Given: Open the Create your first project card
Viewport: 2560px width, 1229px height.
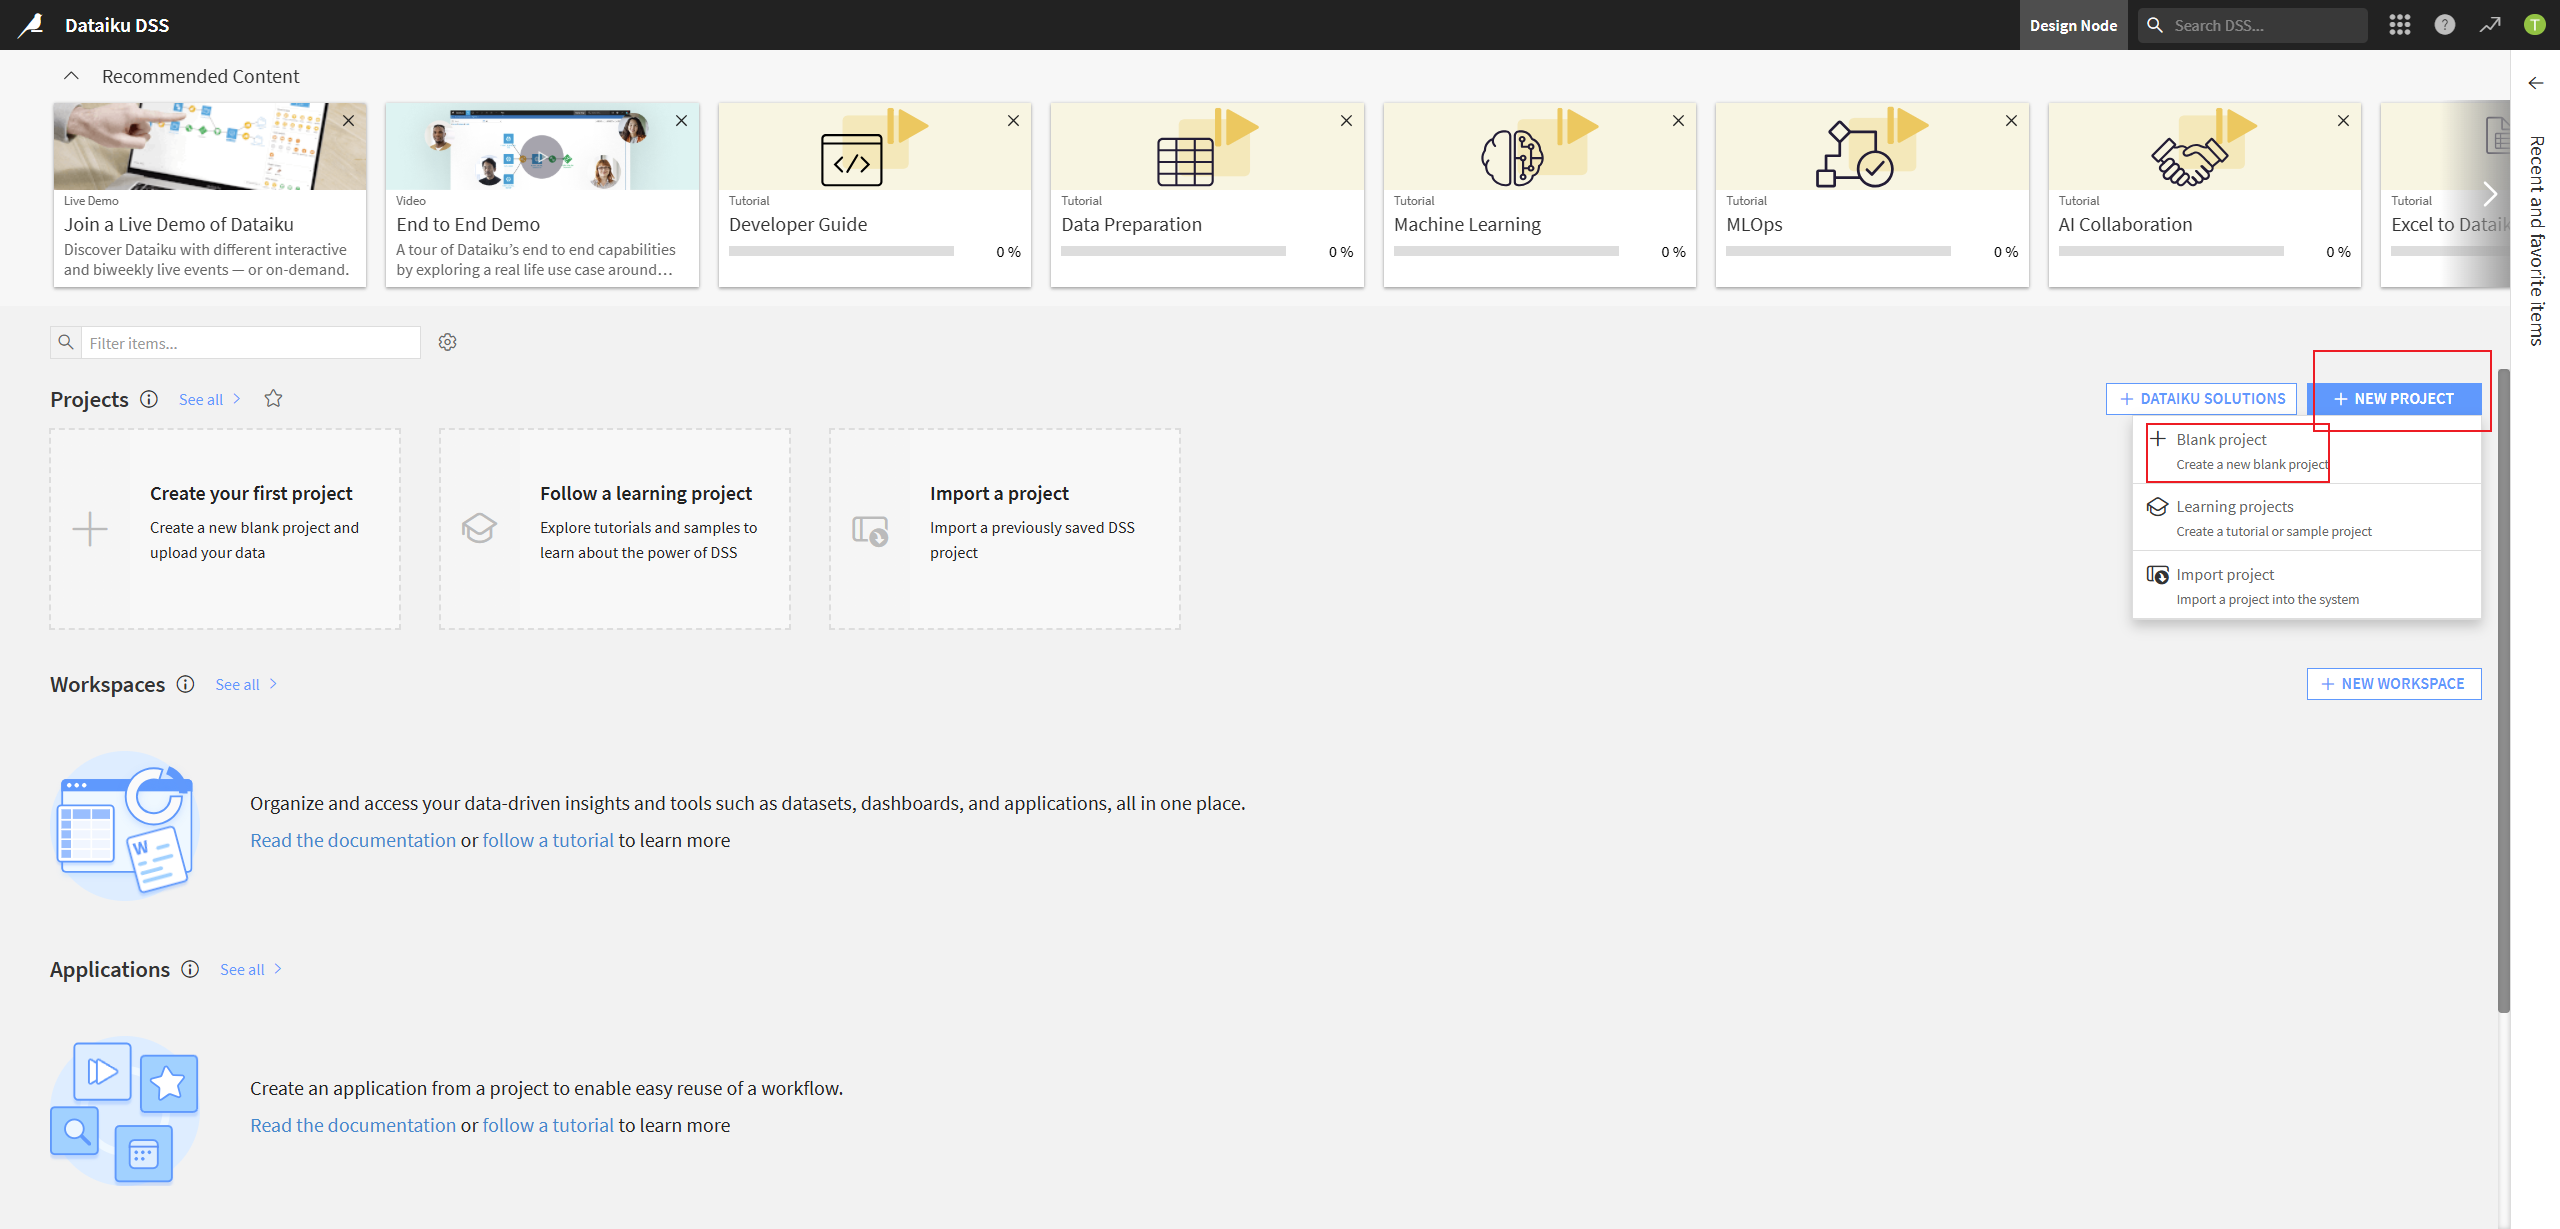Looking at the screenshot, I should click(x=225, y=529).
